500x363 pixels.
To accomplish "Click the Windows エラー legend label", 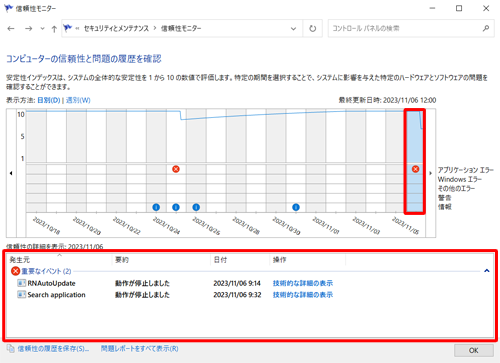I will (460, 179).
